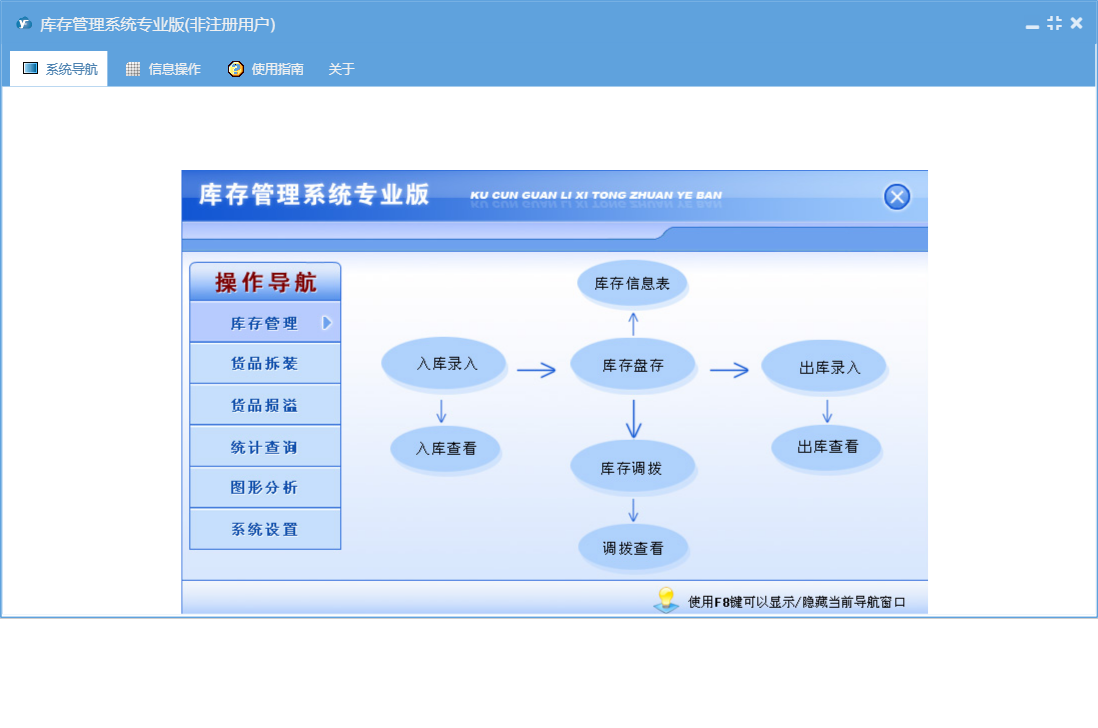Select 货品拆装 in the sidebar
The height and width of the screenshot is (728, 1098).
point(265,363)
